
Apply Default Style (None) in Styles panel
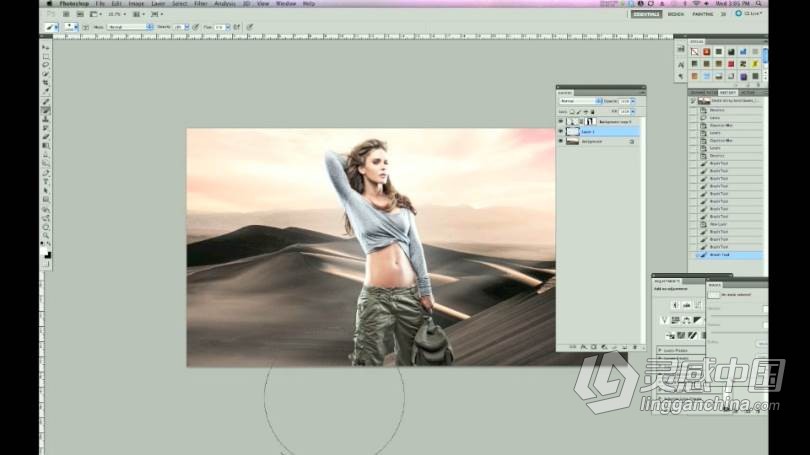coord(694,52)
